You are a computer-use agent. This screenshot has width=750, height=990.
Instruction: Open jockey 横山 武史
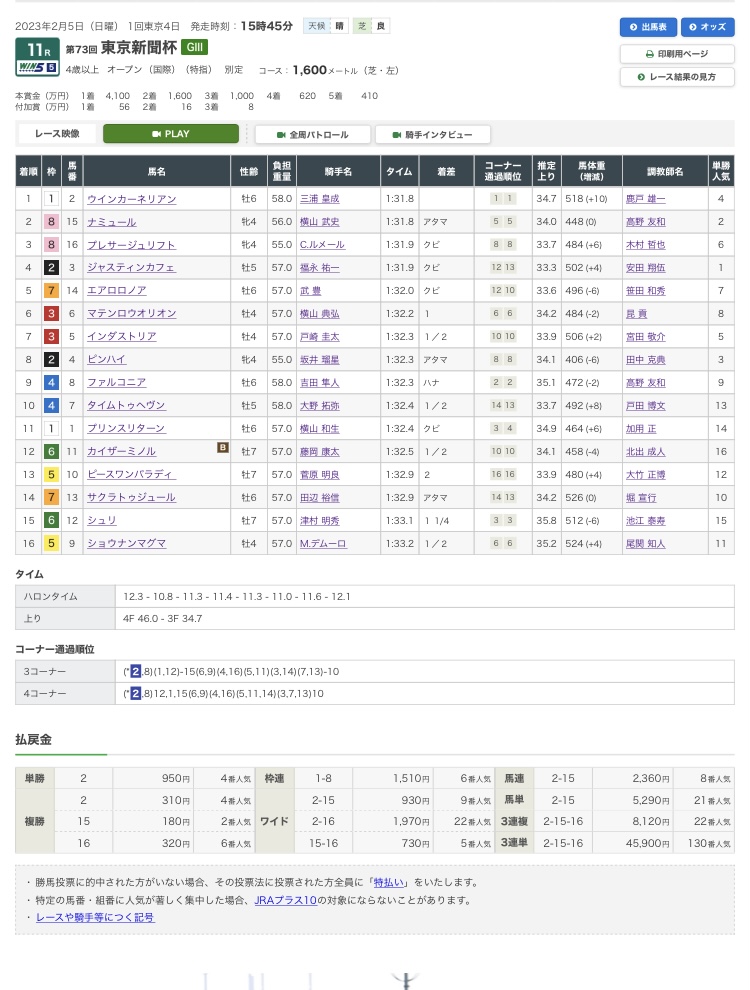coord(319,222)
